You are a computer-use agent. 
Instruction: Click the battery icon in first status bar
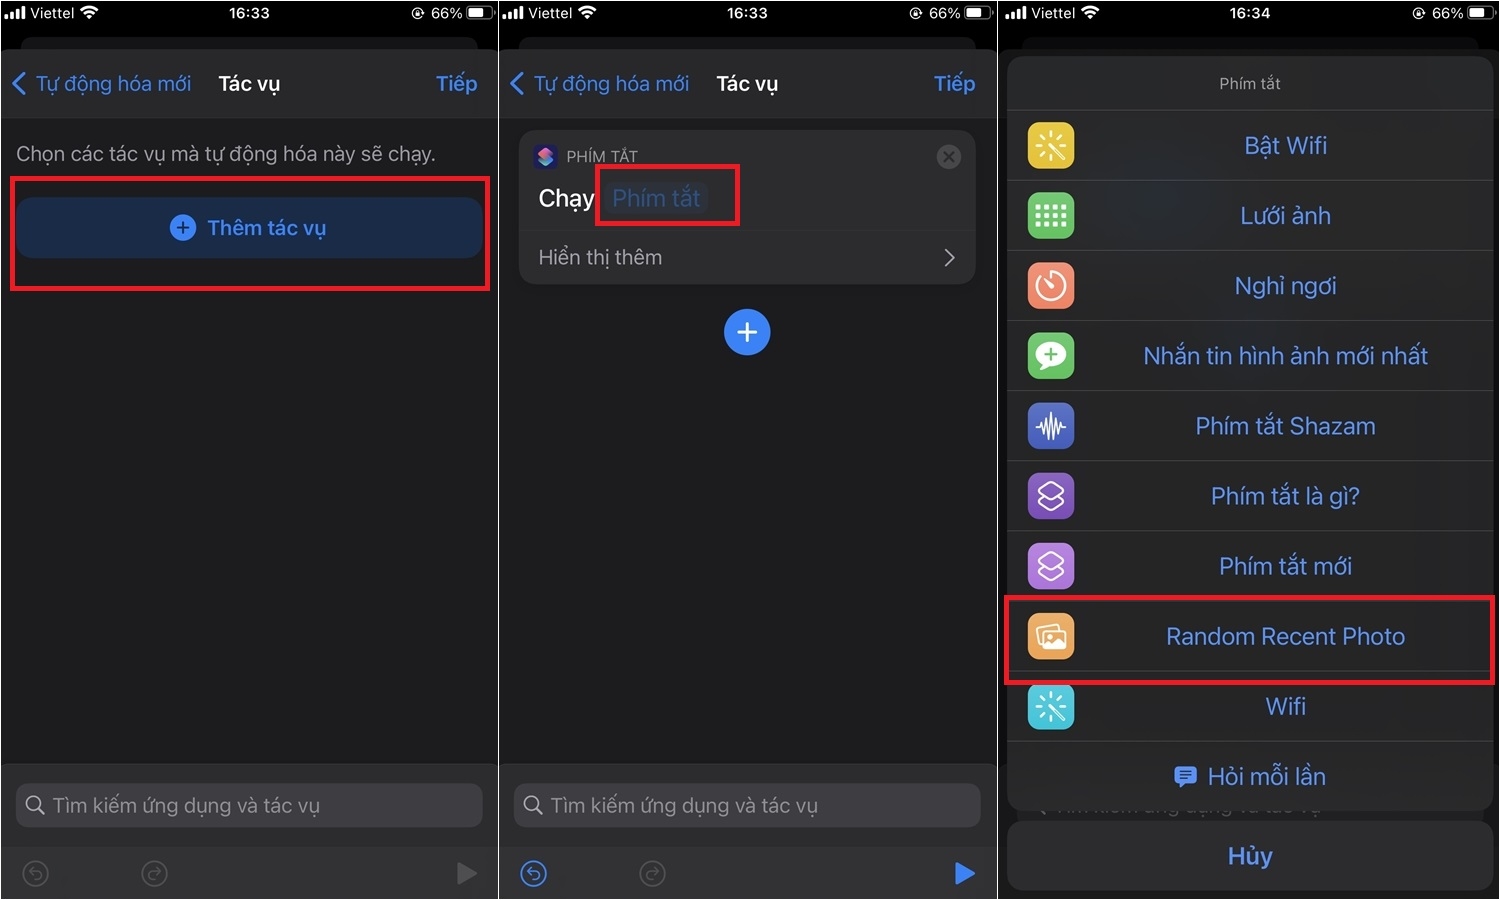(x=480, y=13)
